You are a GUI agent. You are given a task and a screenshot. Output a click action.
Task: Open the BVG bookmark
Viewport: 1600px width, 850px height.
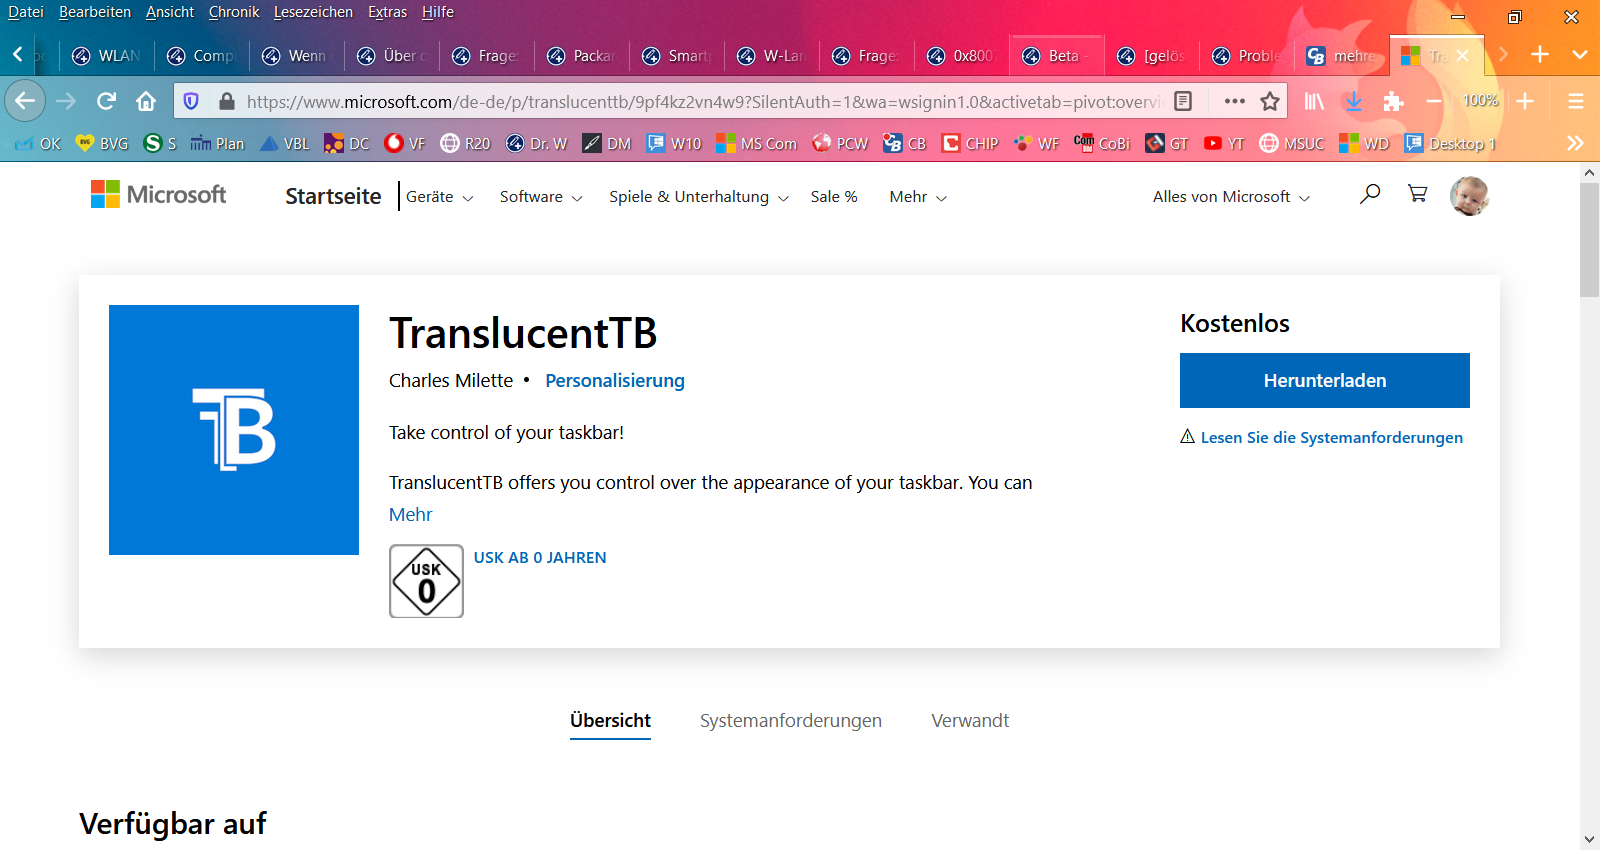point(102,143)
